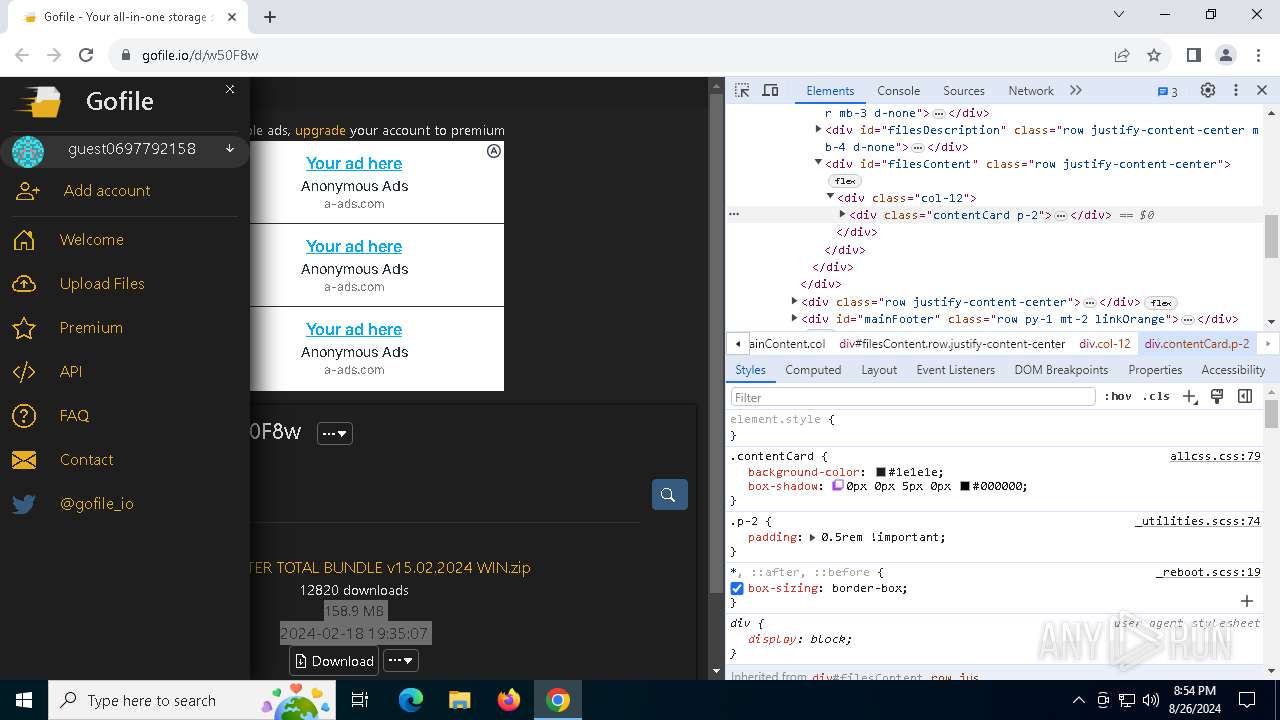Image resolution: width=1280 pixels, height=720 pixels.
Task: Click the Contact envelope icon
Action: [x=24, y=460]
